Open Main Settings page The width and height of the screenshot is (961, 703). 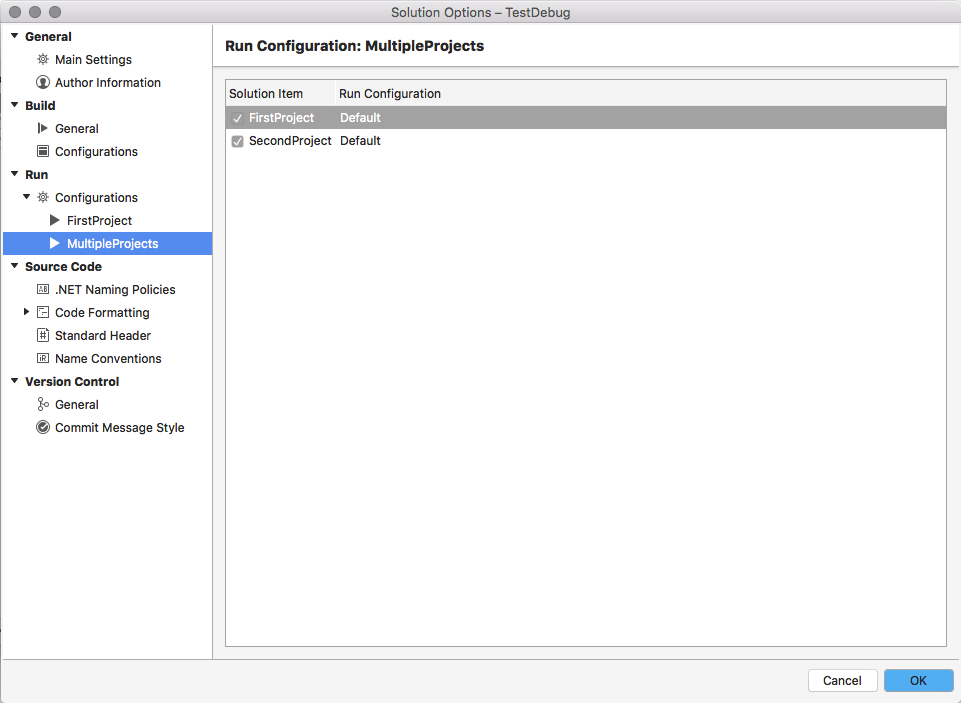click(93, 59)
